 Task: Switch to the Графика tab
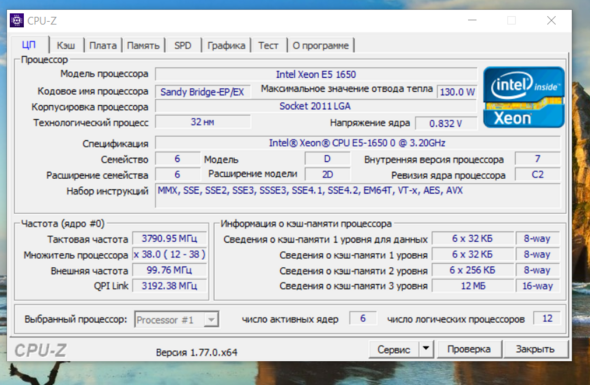(x=226, y=46)
